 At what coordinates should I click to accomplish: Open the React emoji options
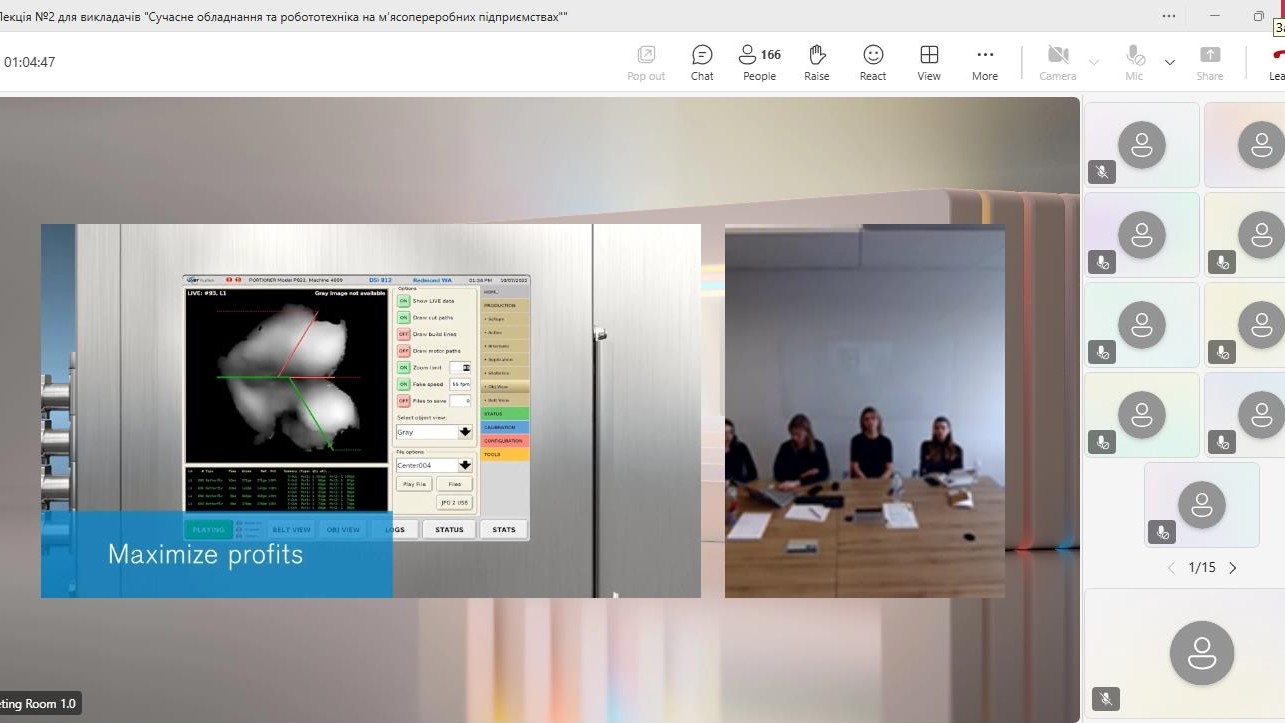click(873, 62)
